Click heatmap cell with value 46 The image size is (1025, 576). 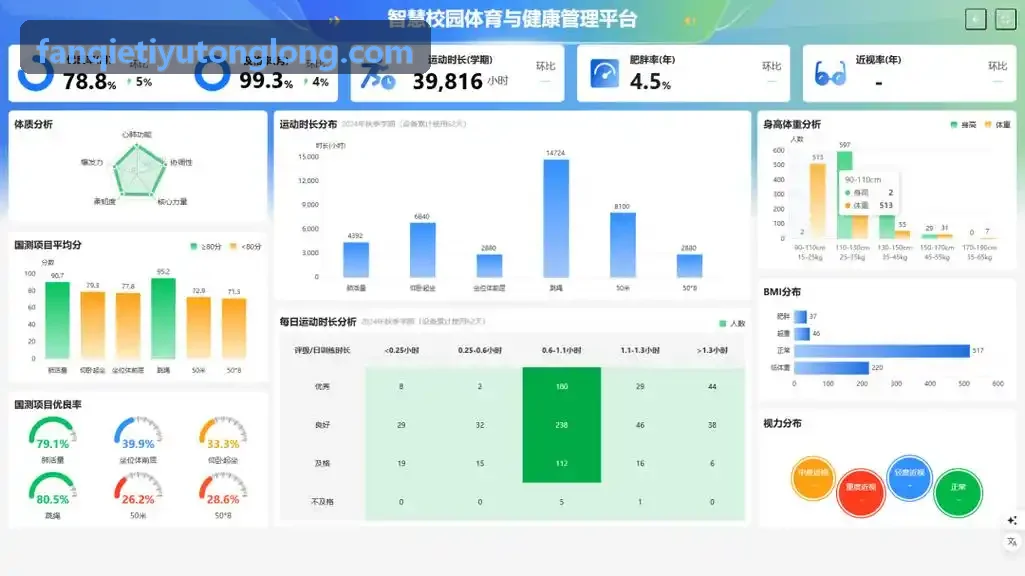pyautogui.click(x=640, y=425)
